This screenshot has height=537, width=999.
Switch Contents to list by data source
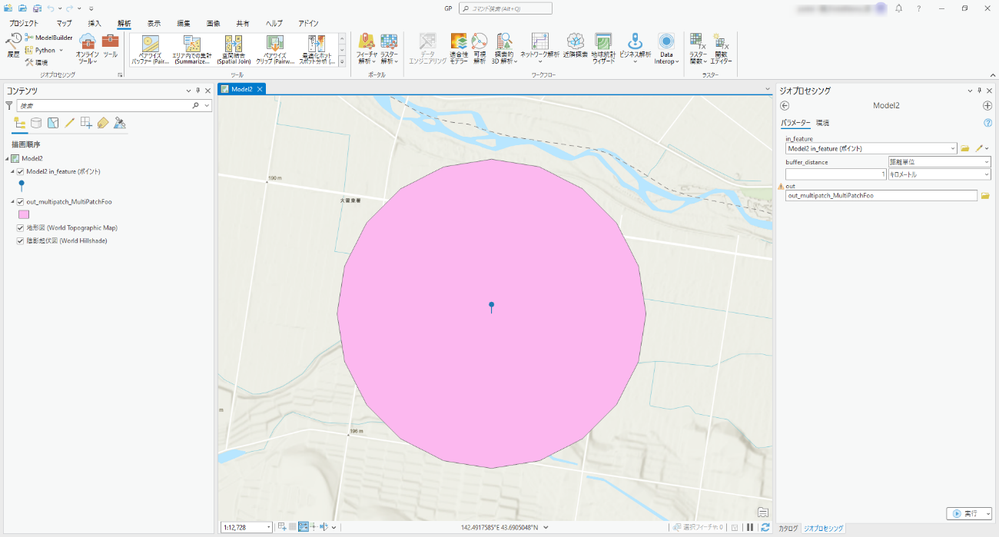click(x=36, y=123)
